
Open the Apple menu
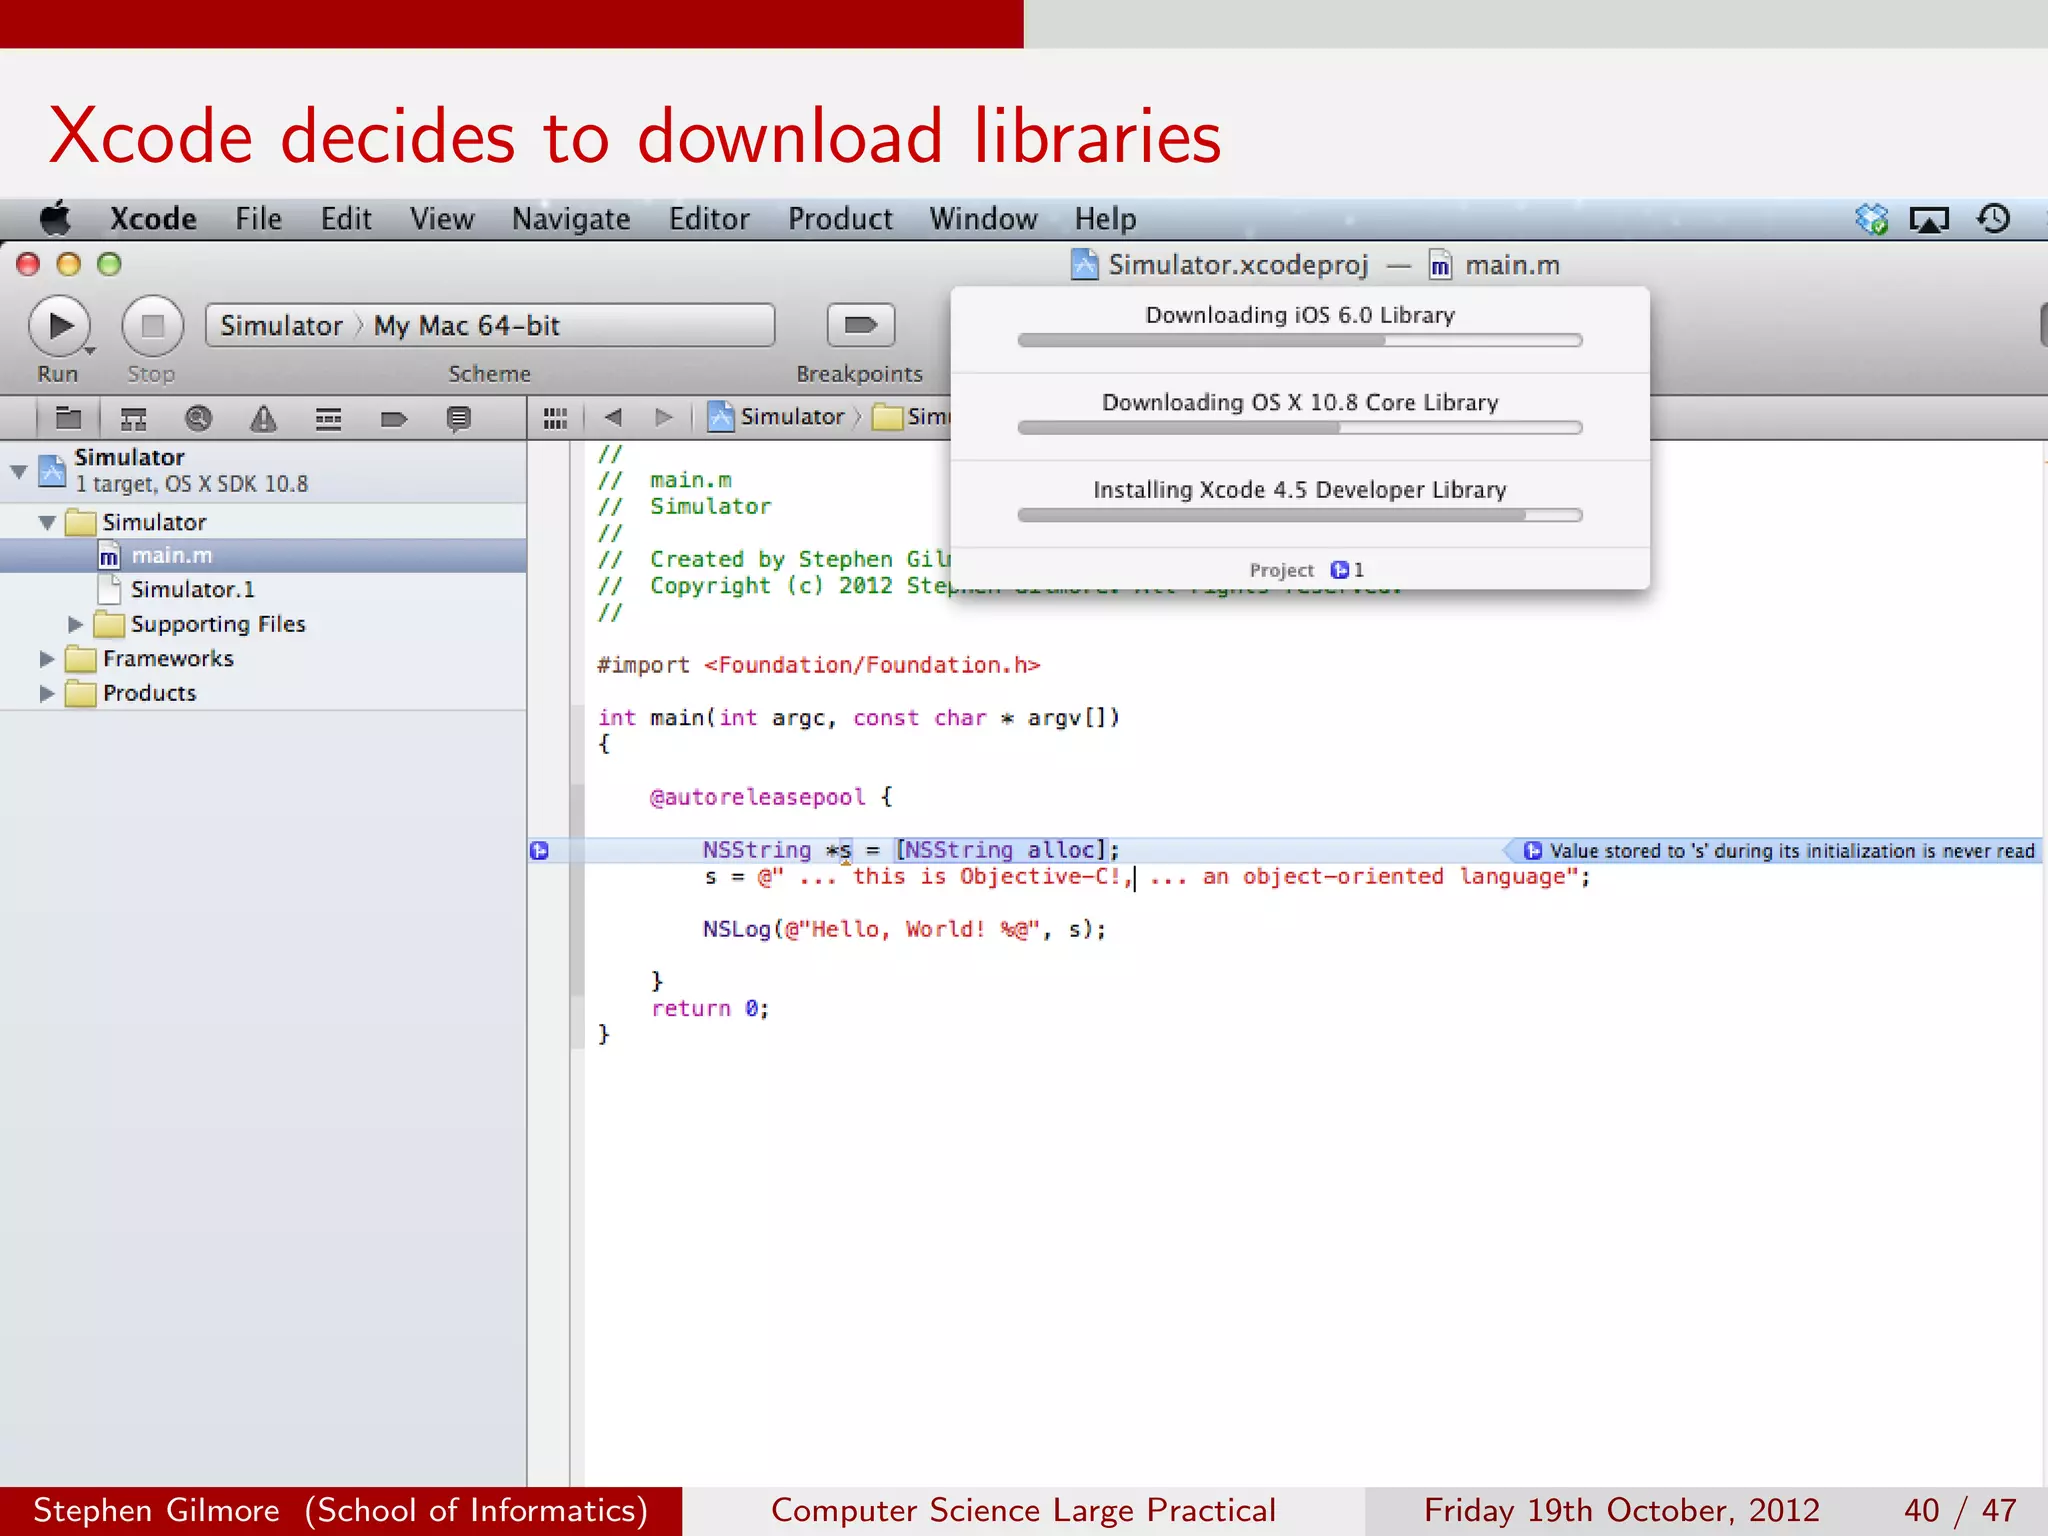pyautogui.click(x=56, y=218)
